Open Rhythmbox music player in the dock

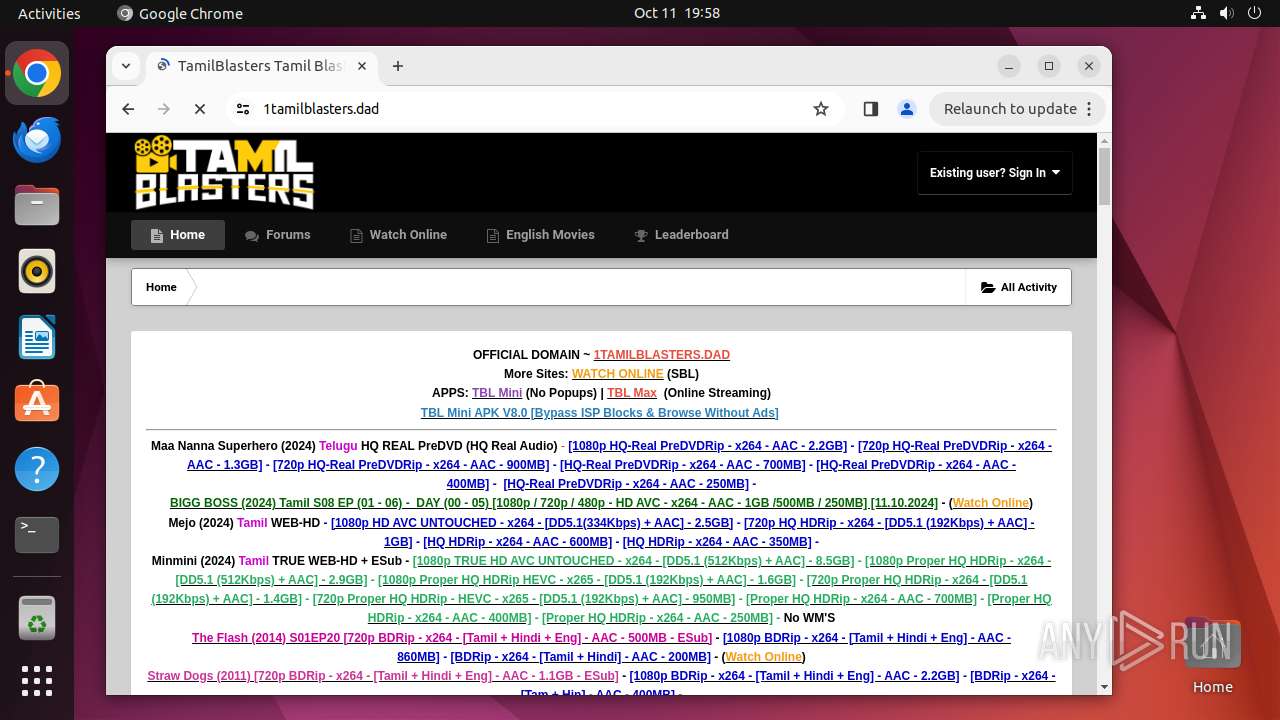click(x=37, y=271)
